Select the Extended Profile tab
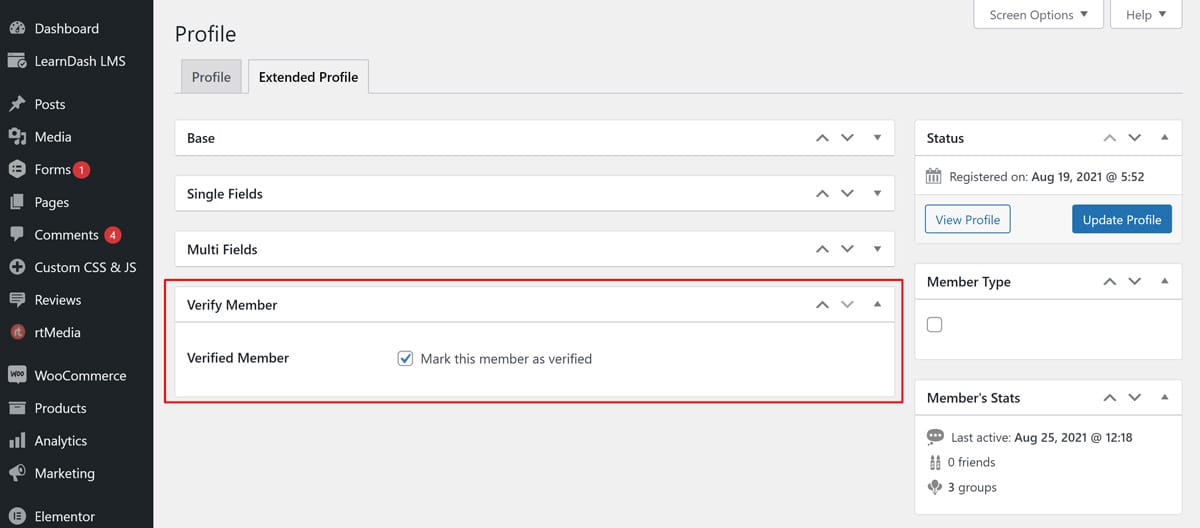The height and width of the screenshot is (528, 1200). [x=308, y=77]
